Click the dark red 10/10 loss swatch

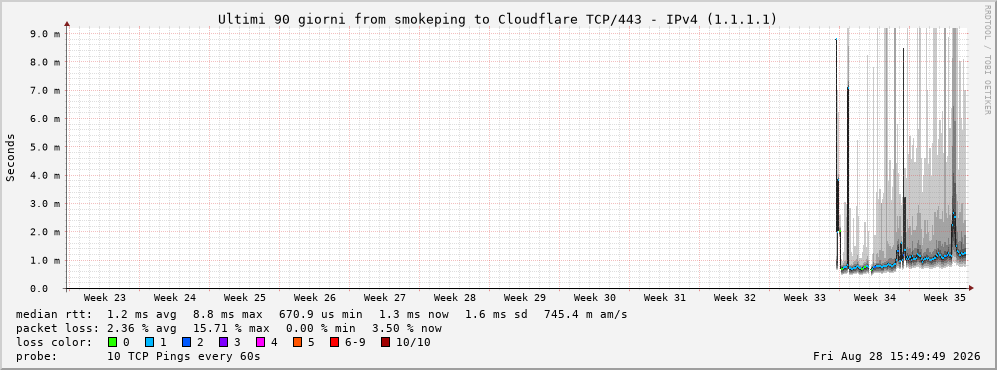click(385, 342)
